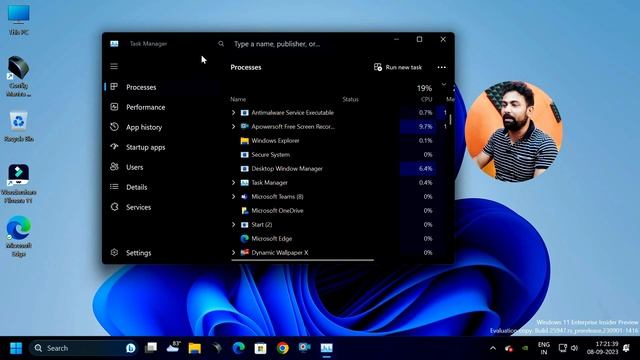Click the Run new task button
This screenshot has width=640, height=360.
point(398,67)
